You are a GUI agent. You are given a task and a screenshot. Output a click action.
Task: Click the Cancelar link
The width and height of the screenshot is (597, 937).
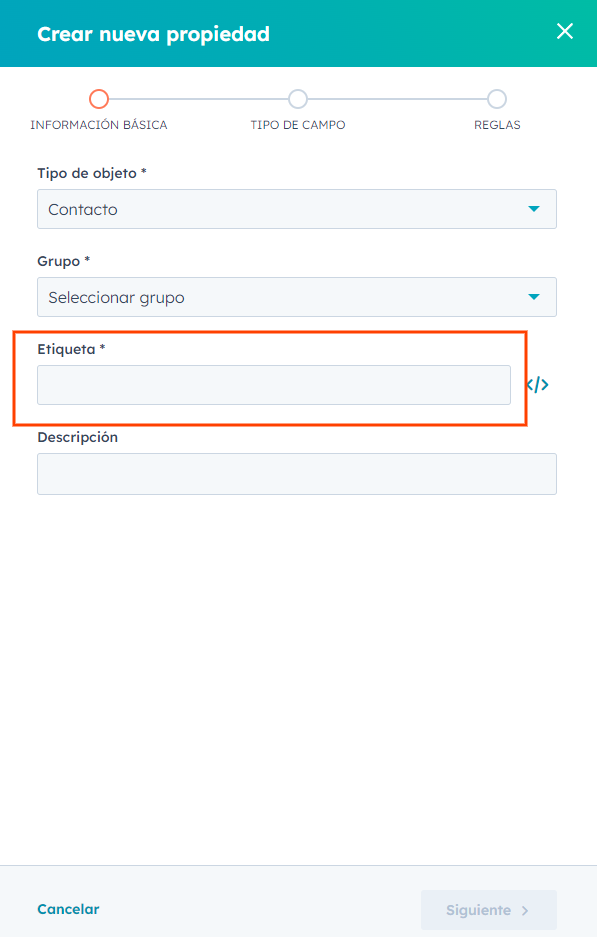coord(68,909)
